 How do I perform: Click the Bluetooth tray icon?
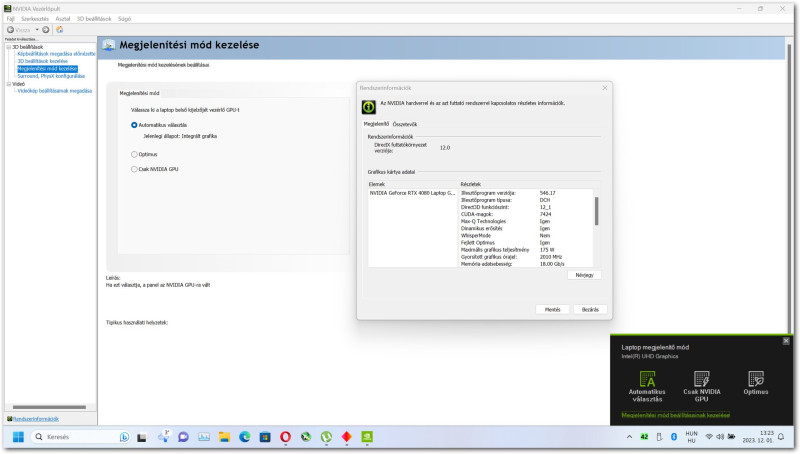coord(673,437)
